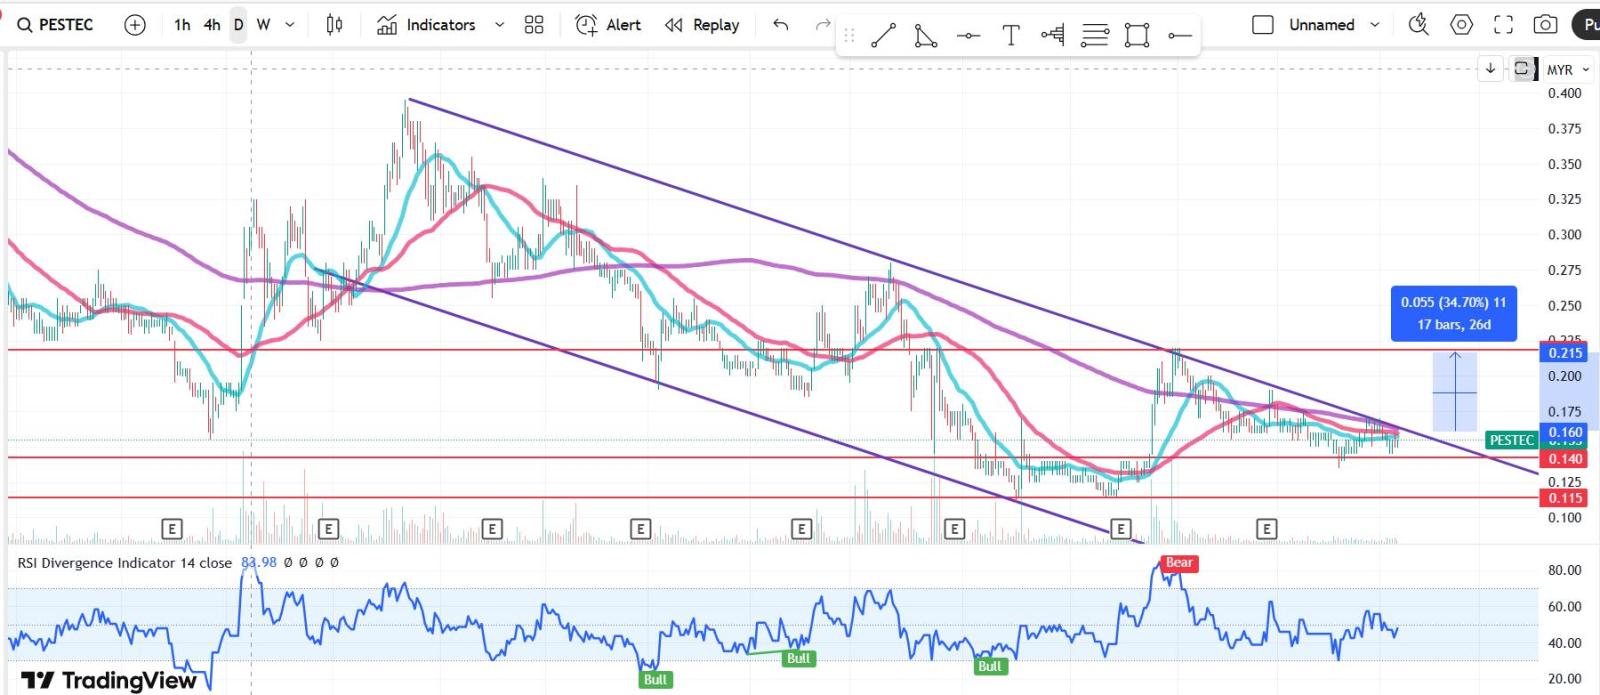Select the D daily timeframe
Image resolution: width=1600 pixels, height=695 pixels.
[x=238, y=25]
